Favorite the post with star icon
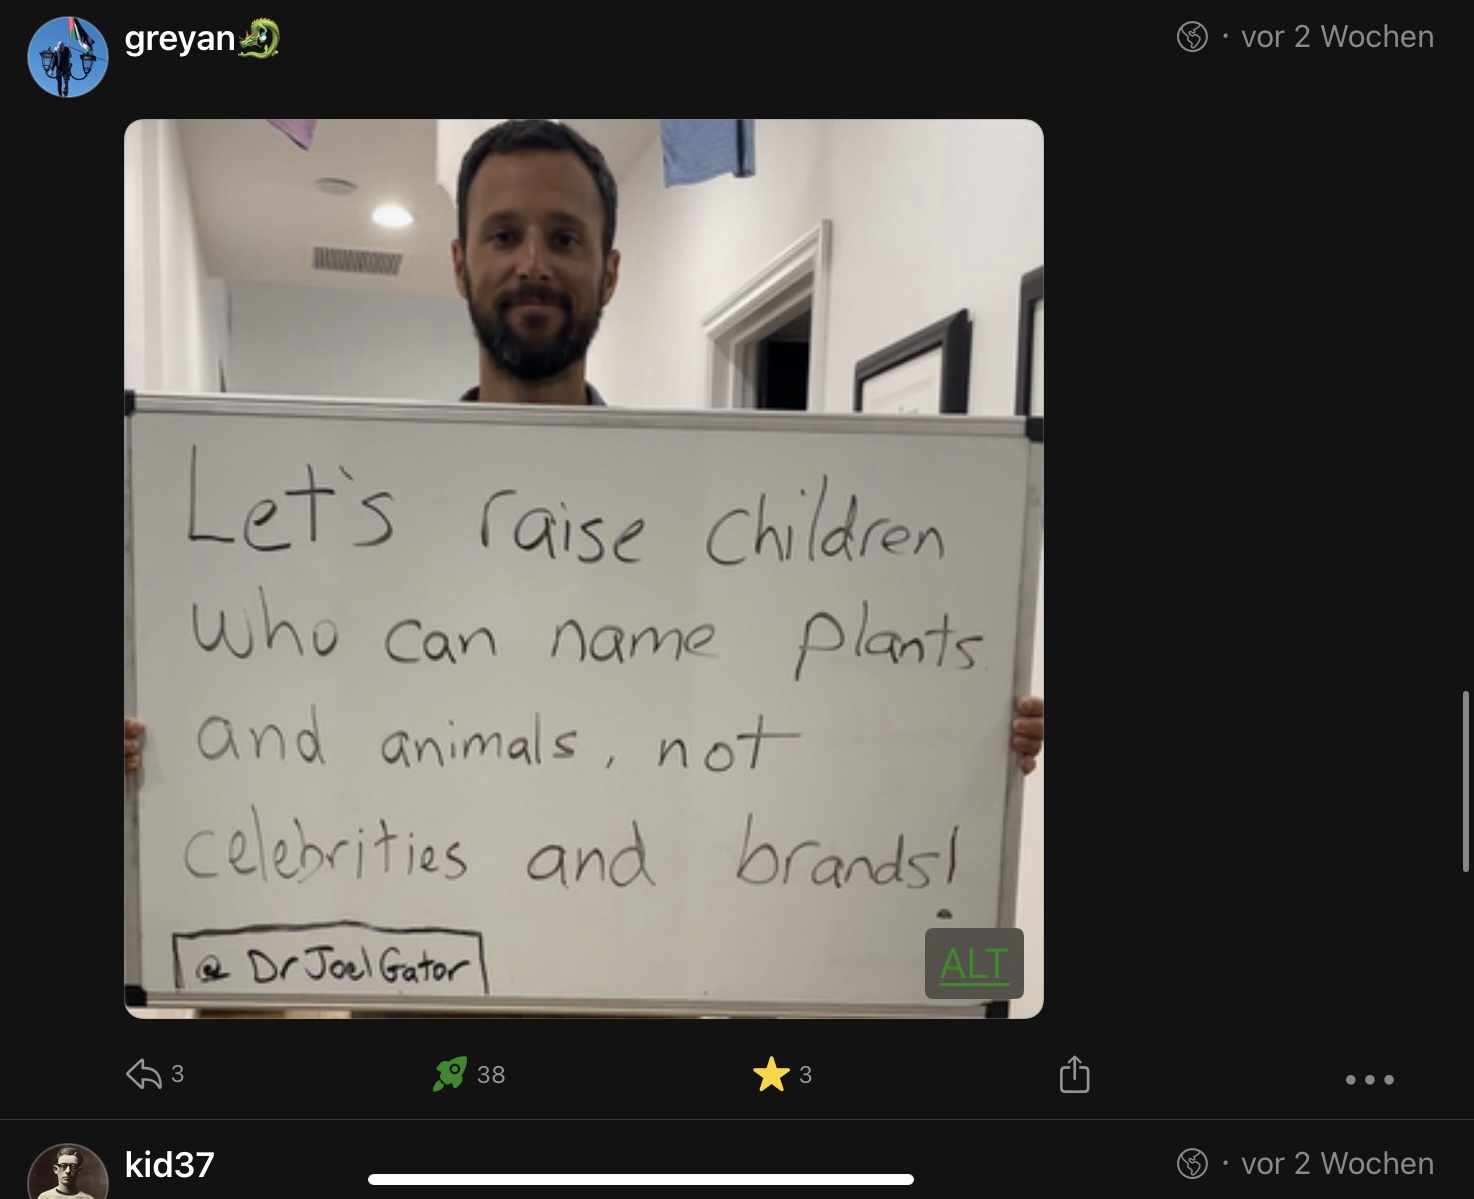The height and width of the screenshot is (1199, 1474). [x=771, y=1075]
